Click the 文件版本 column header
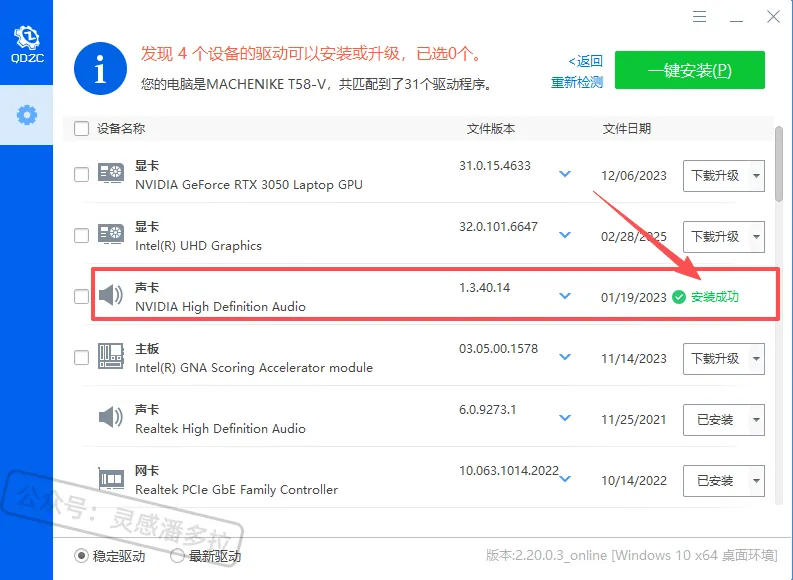 tap(491, 128)
